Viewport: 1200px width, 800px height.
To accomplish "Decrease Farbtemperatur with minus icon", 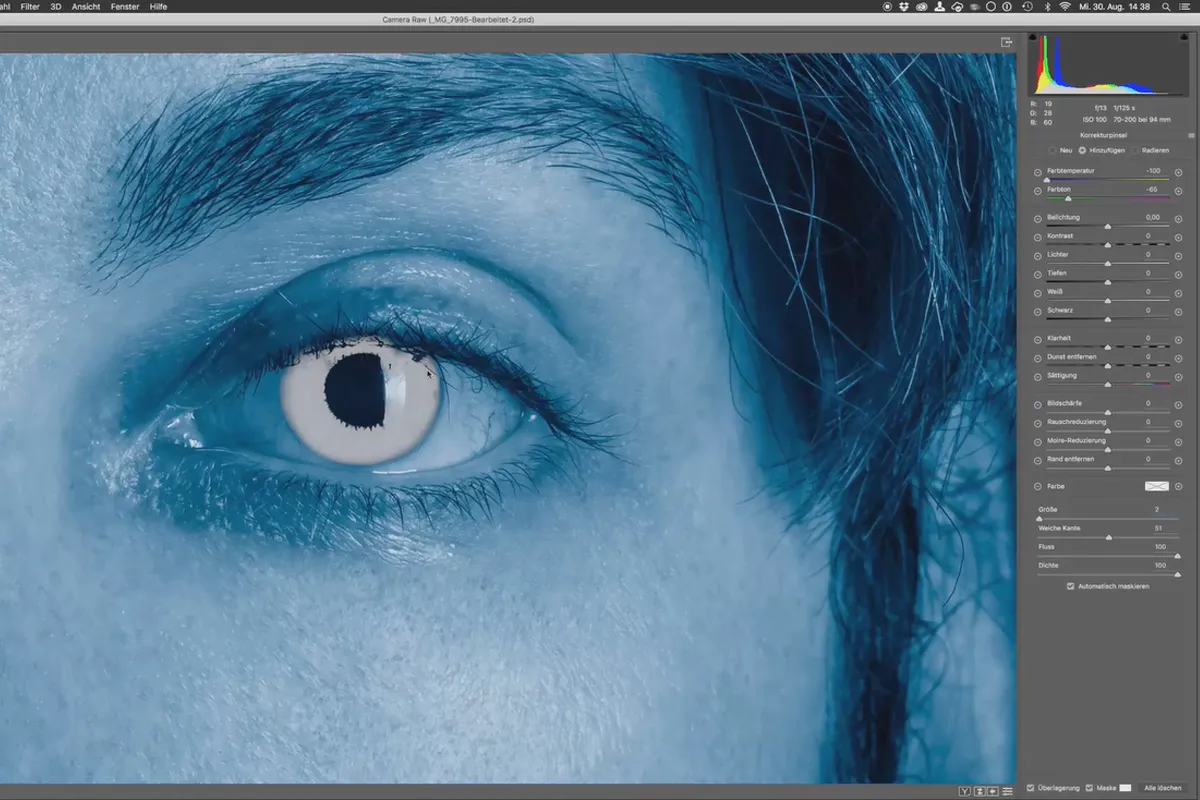I will point(1037,173).
